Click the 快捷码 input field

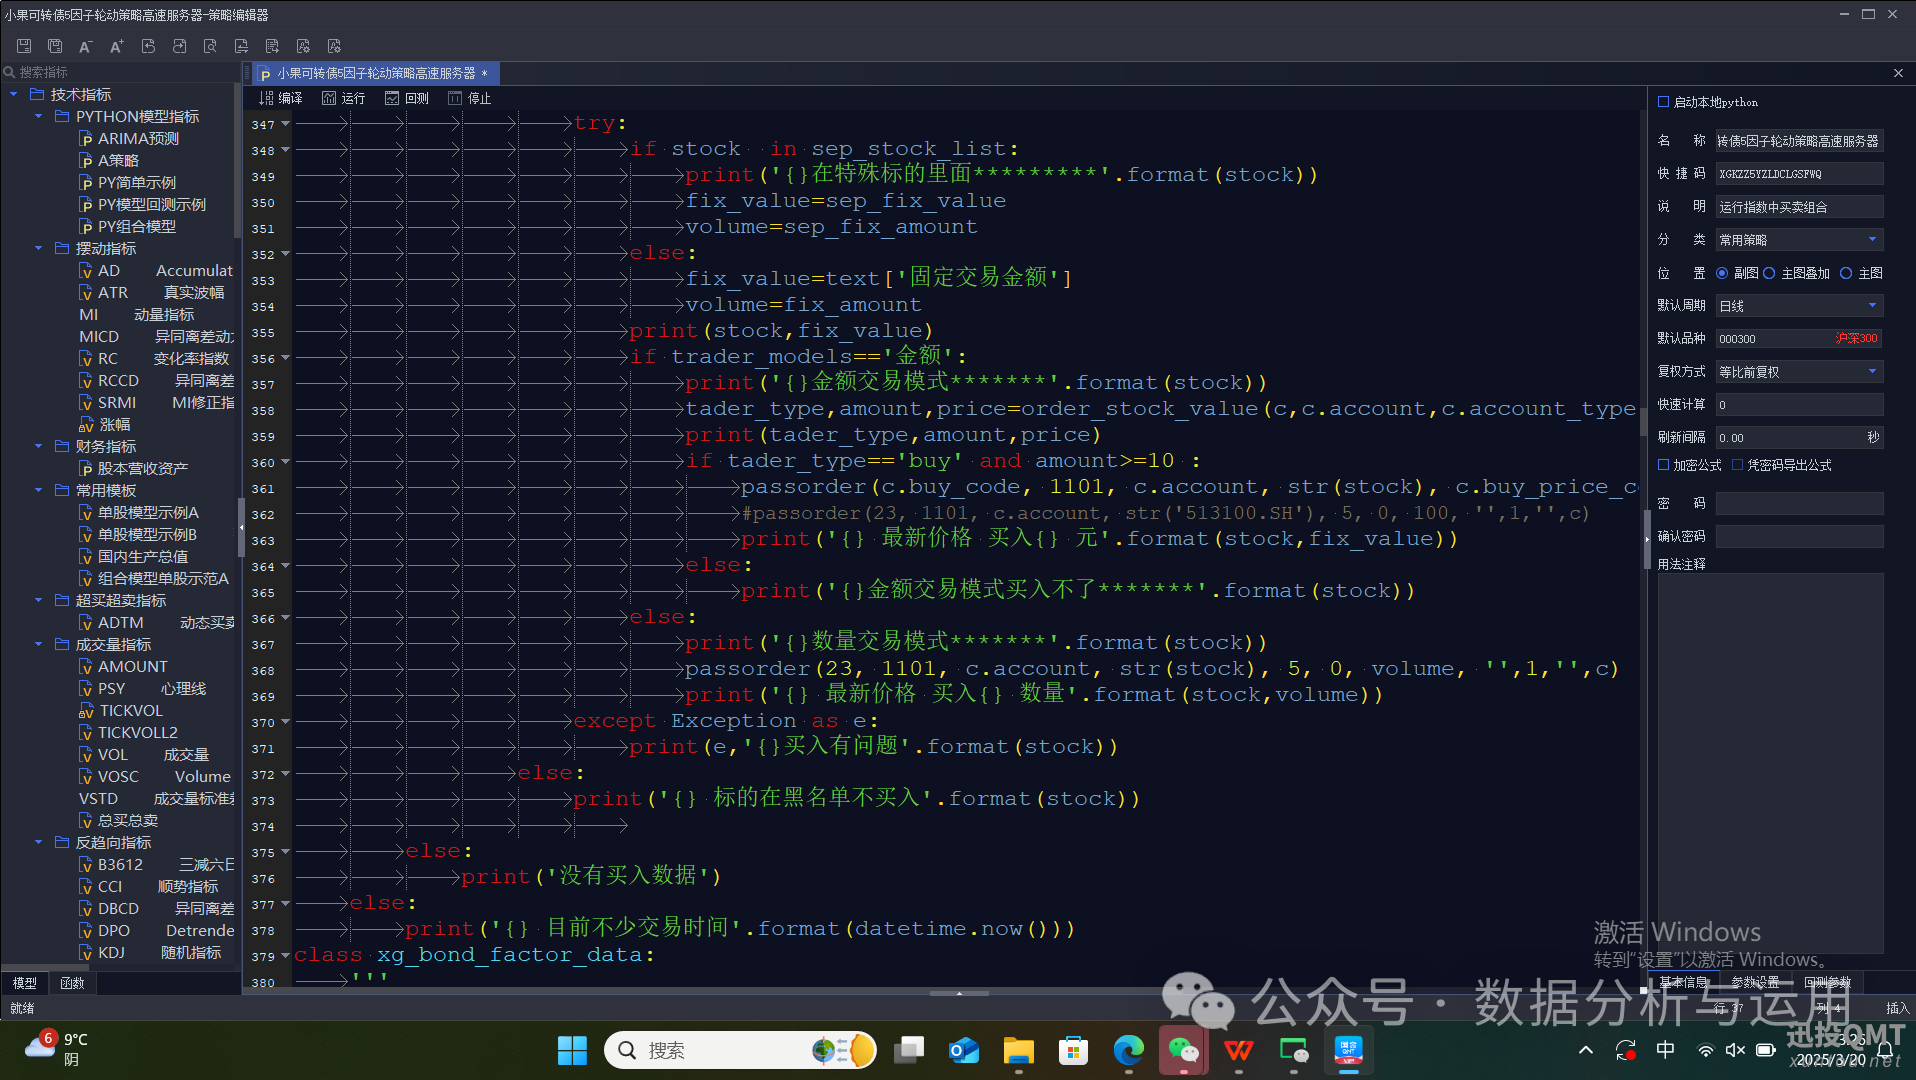[1799, 174]
